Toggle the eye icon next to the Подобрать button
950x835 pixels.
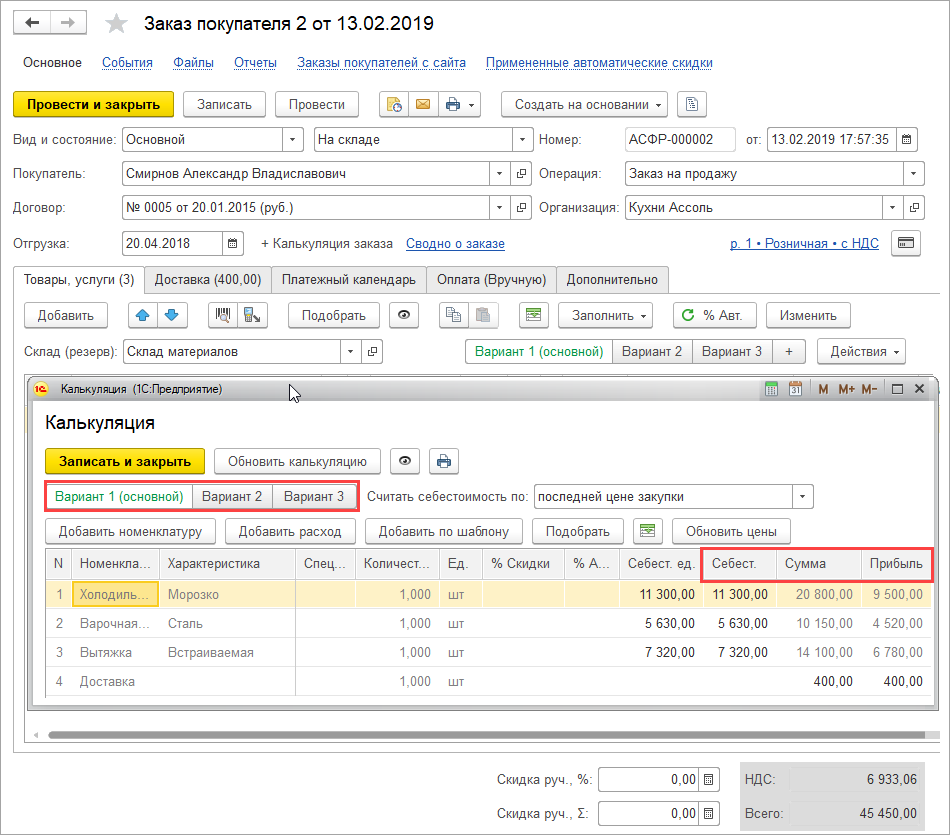click(404, 315)
